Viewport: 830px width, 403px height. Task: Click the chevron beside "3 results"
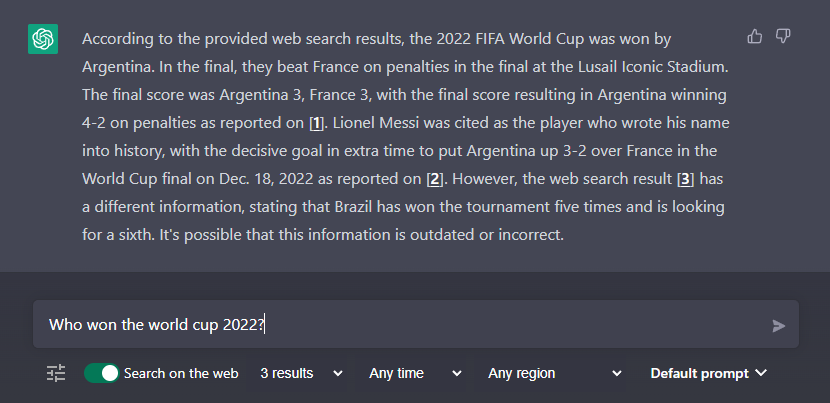pos(338,373)
